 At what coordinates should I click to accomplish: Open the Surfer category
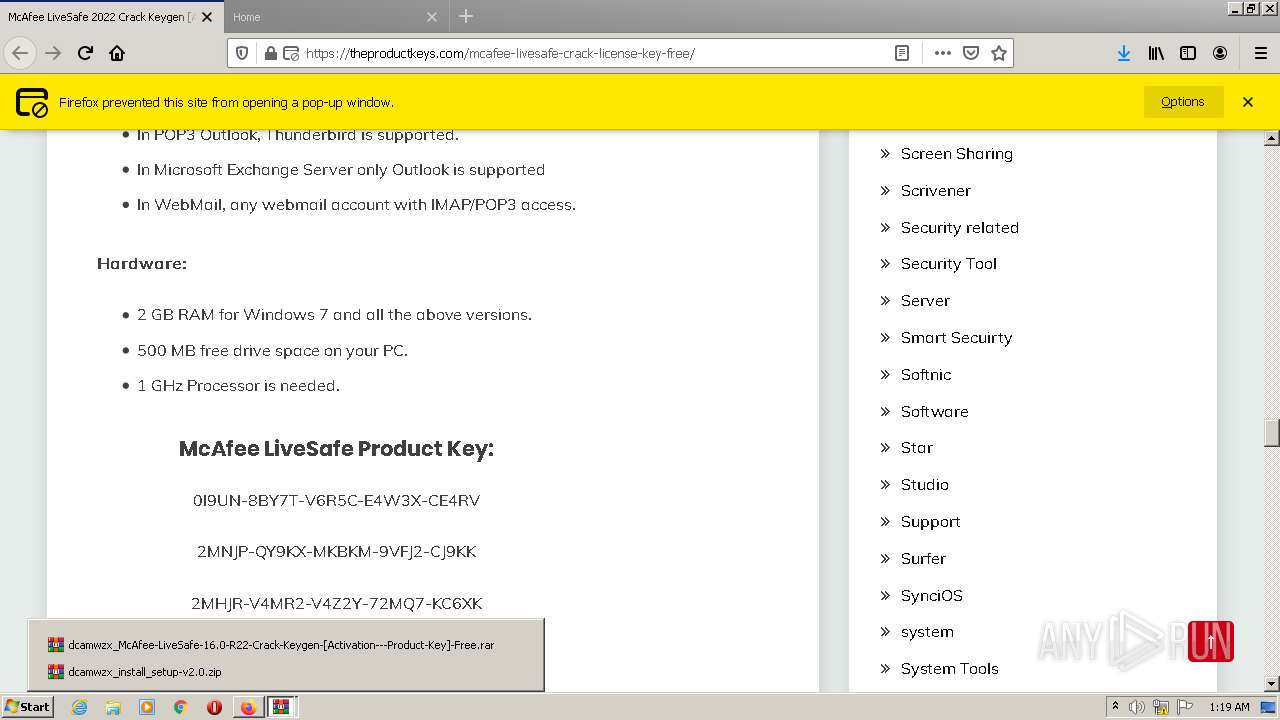[923, 559]
